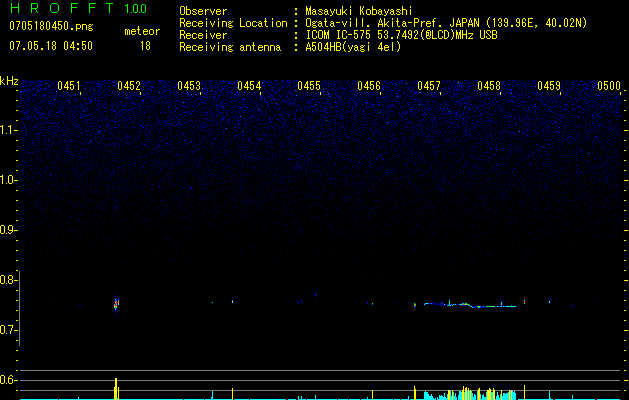Click the 0.9 frequency axis label
The image size is (629, 400).
(x=9, y=230)
